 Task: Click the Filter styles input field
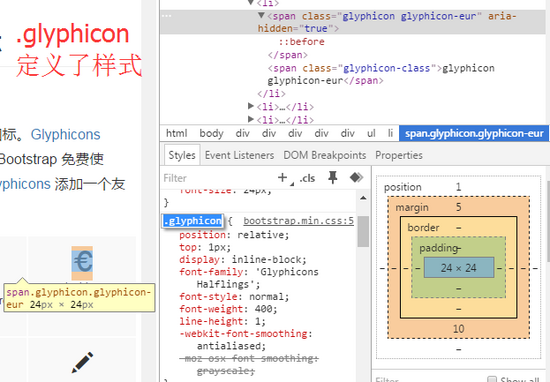coord(217,178)
